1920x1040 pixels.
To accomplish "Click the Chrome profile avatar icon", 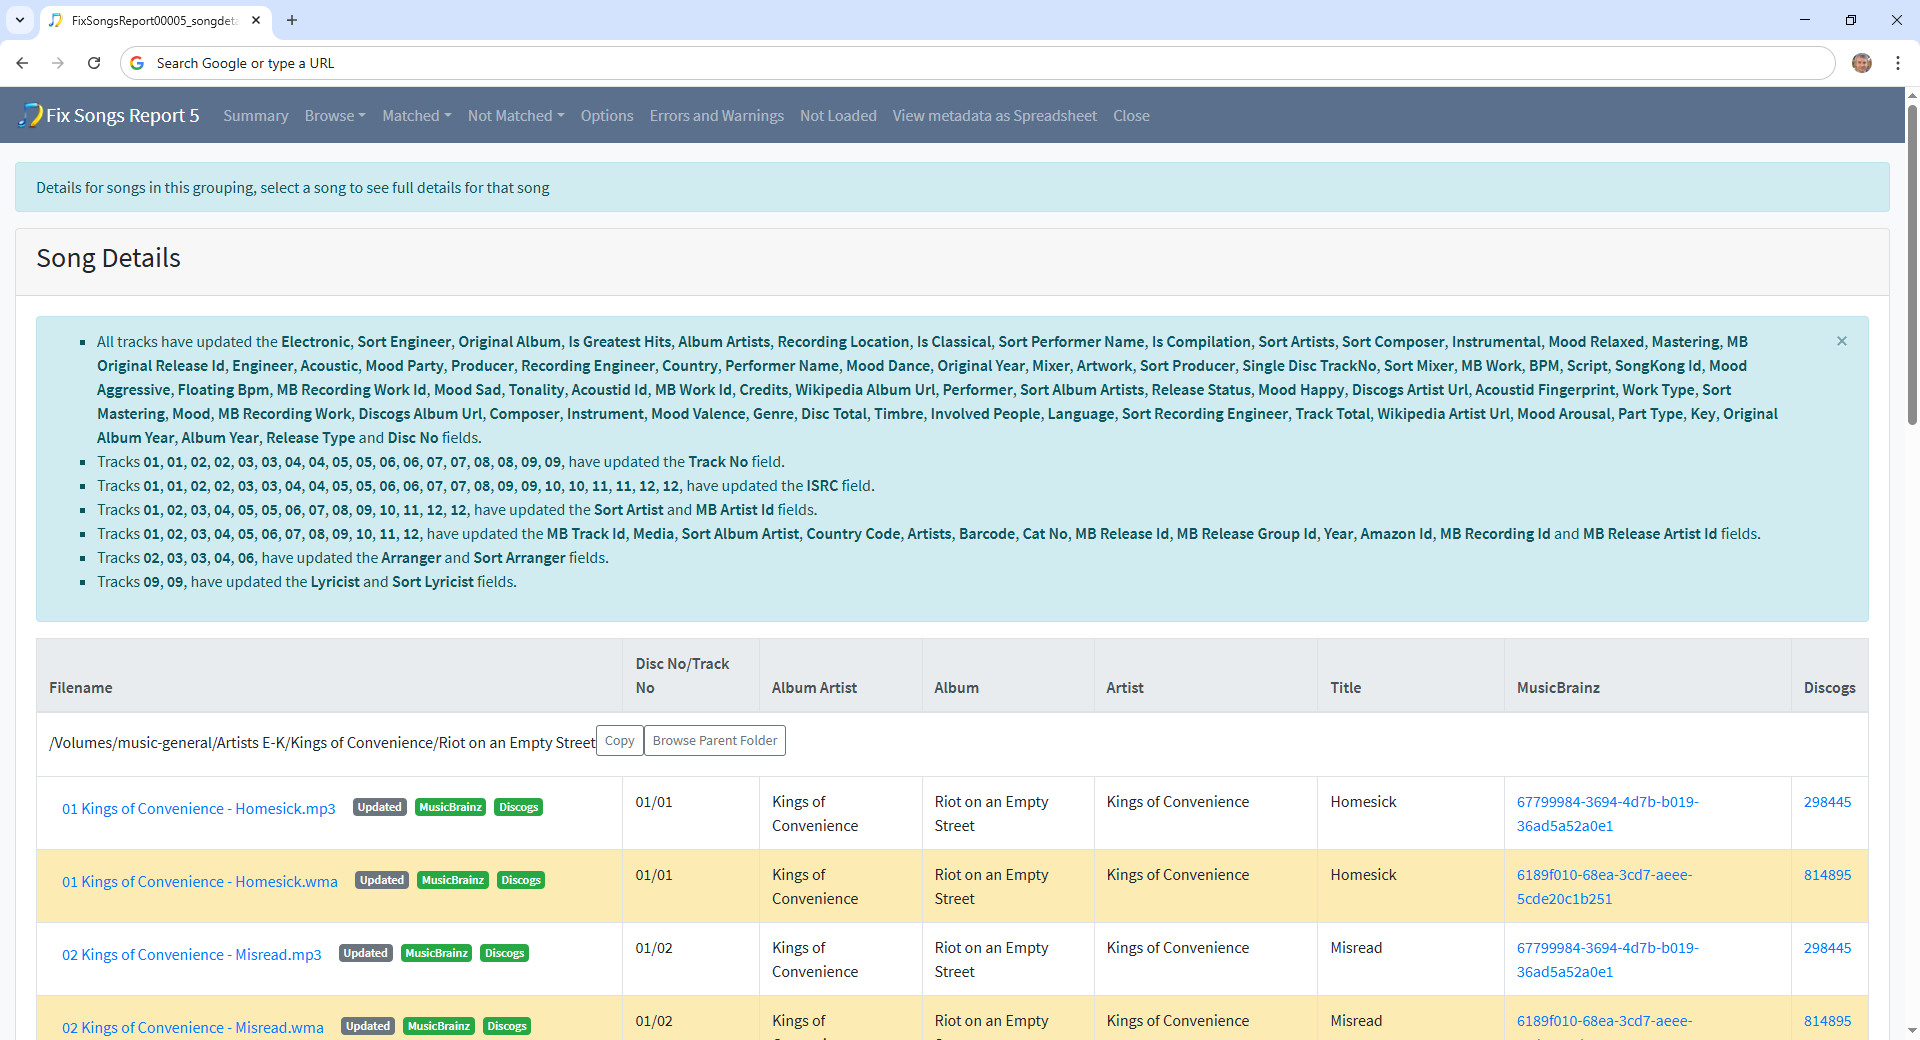I will [x=1861, y=63].
